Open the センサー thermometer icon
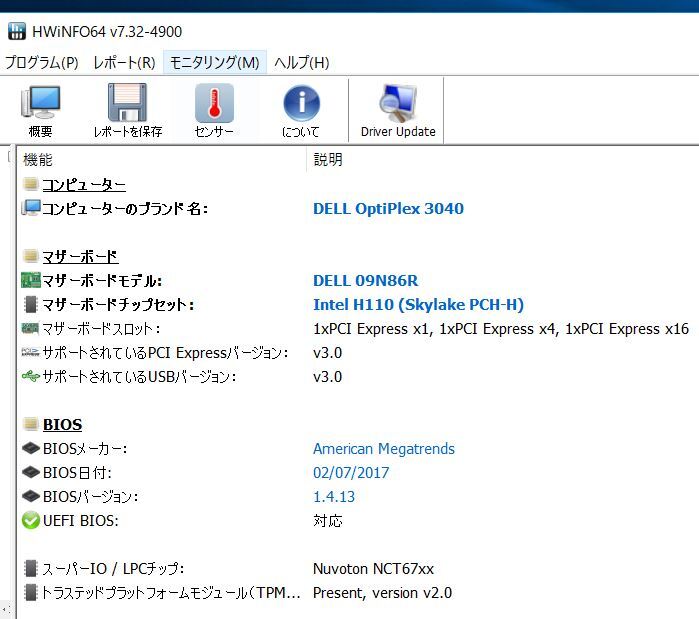Viewport: 699px width, 619px height. 214,103
